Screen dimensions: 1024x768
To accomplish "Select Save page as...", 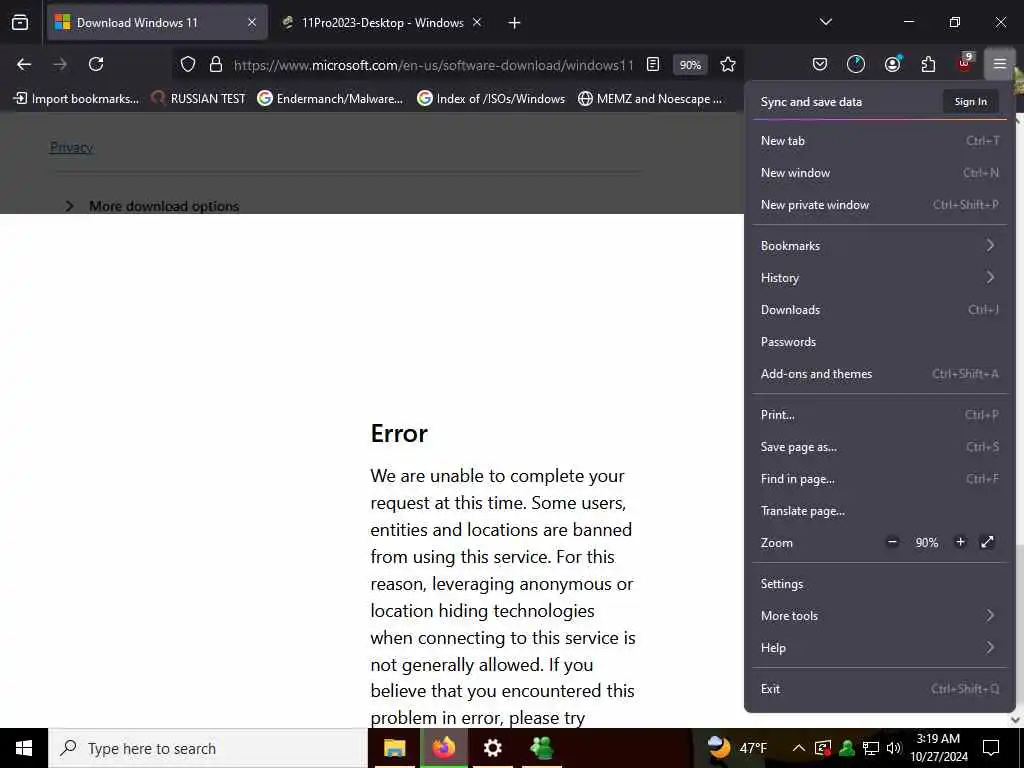I will click(x=880, y=447).
